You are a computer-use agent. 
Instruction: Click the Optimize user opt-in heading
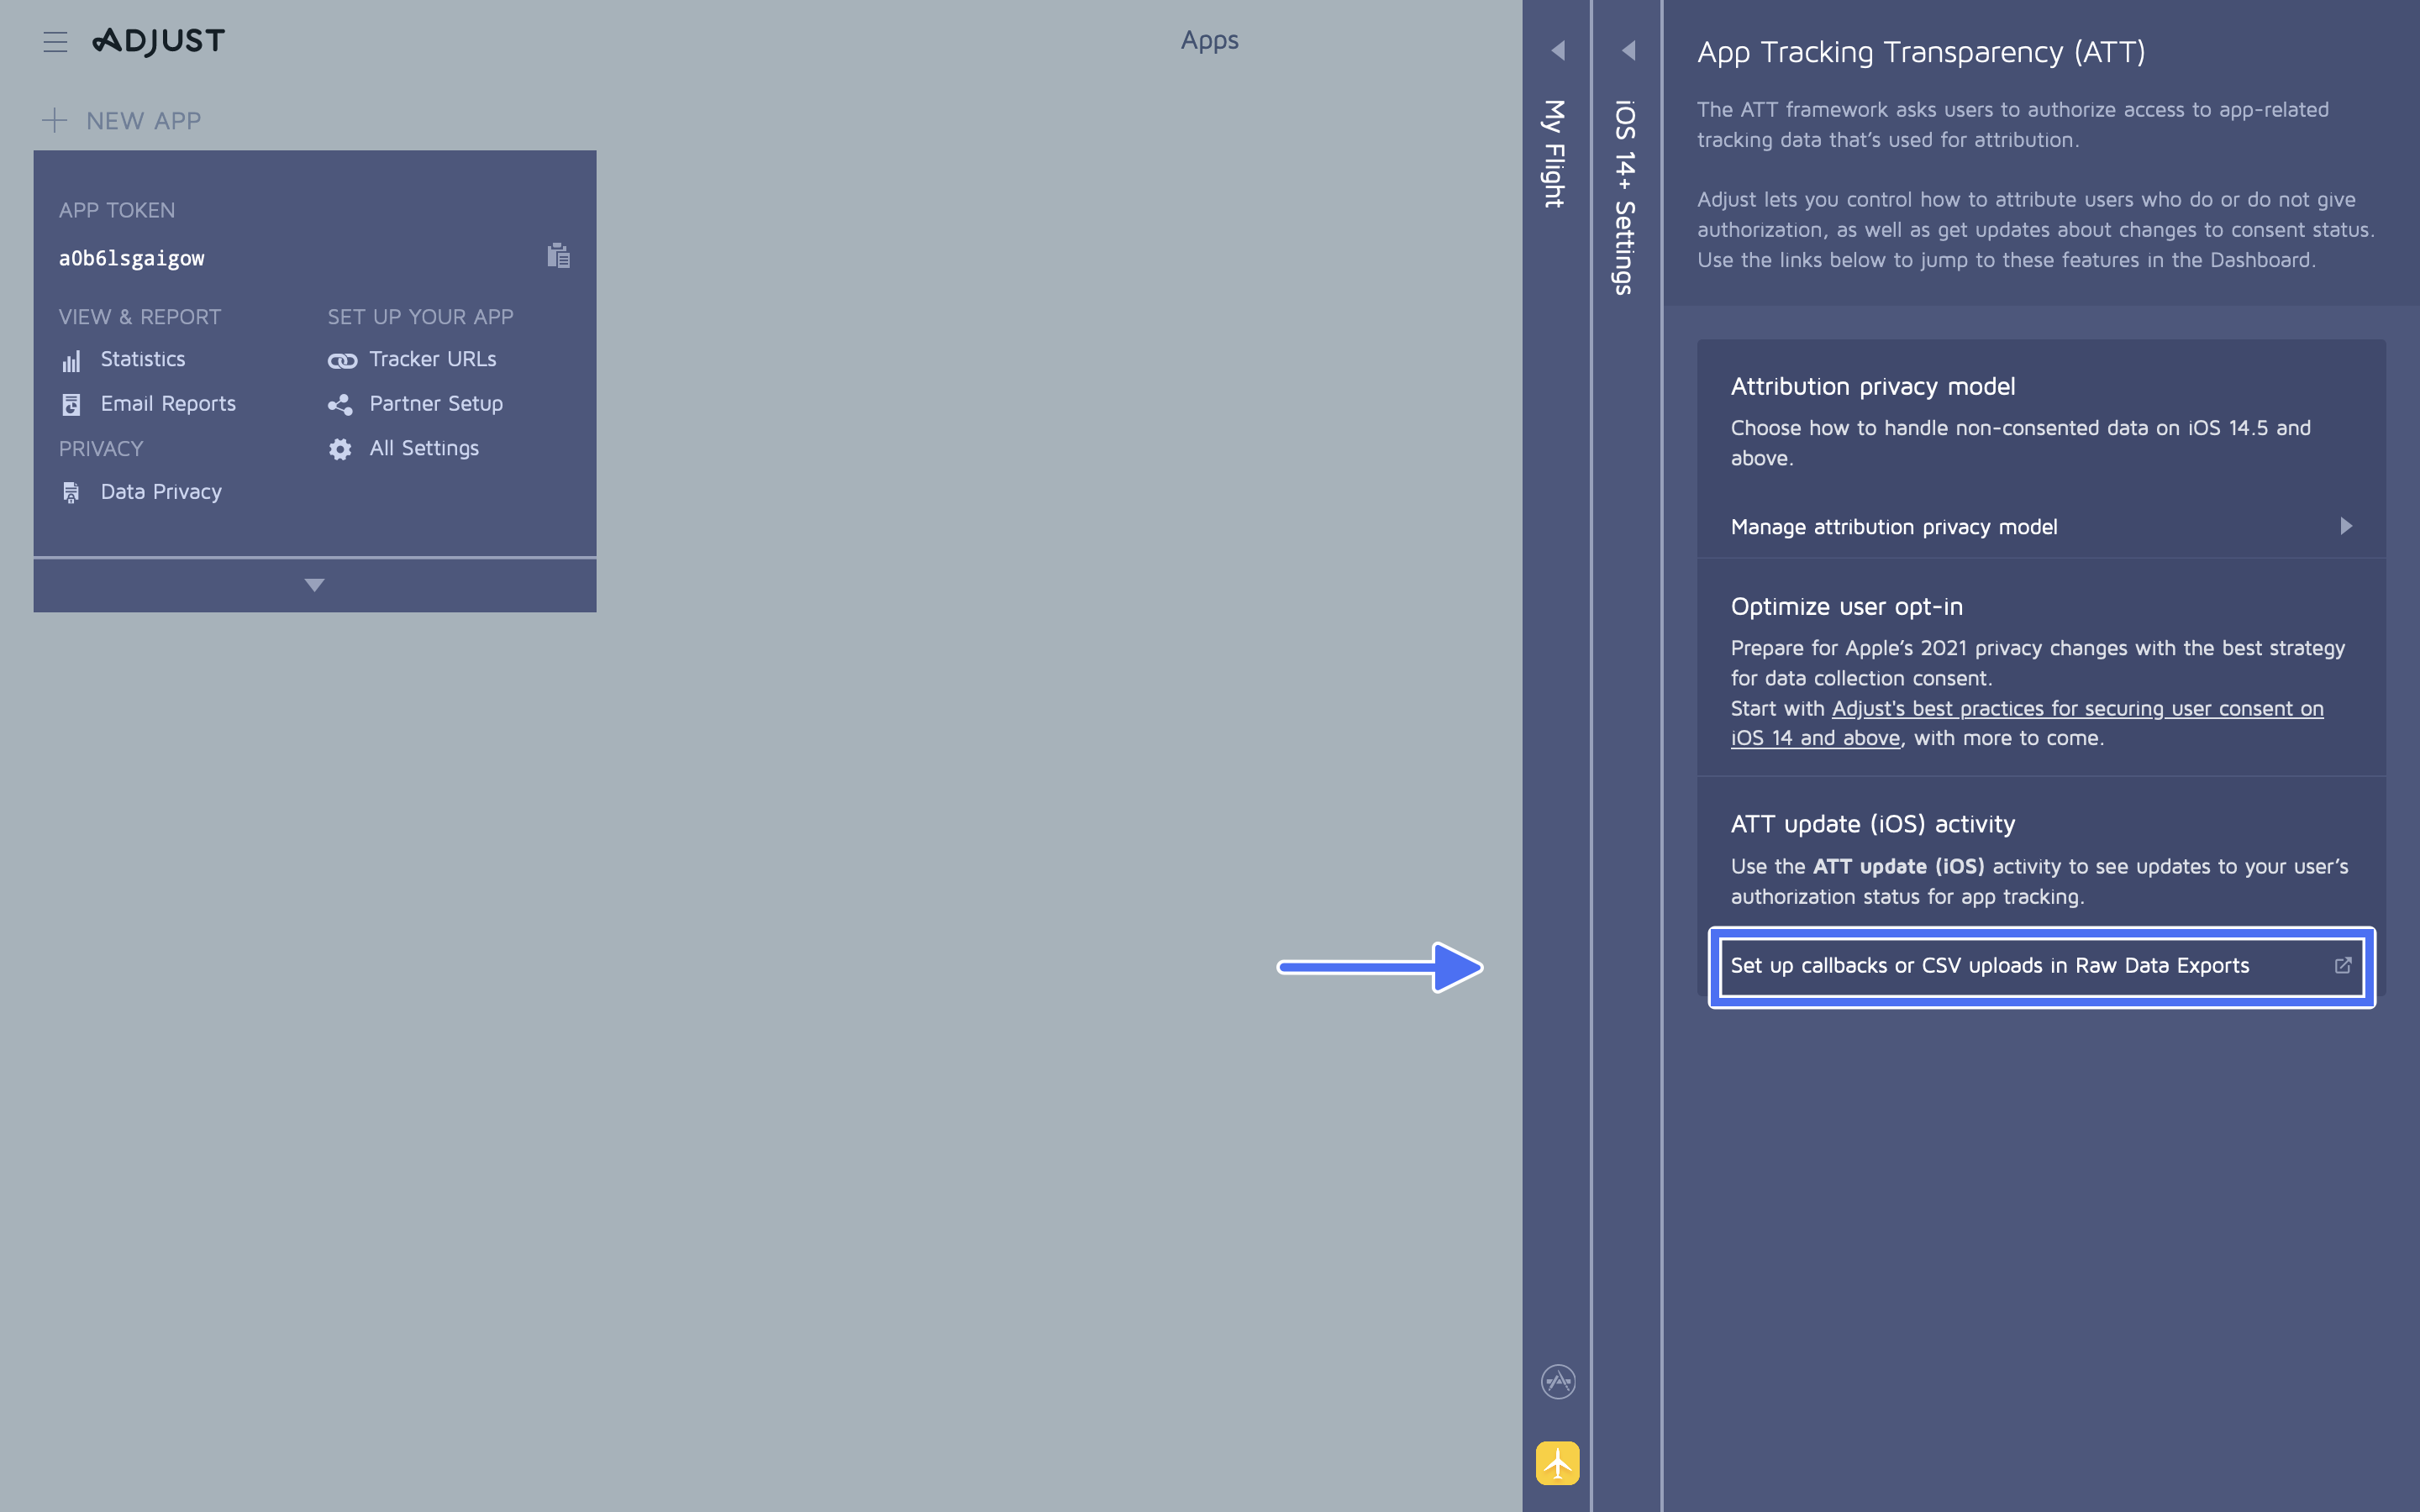coord(1847,606)
